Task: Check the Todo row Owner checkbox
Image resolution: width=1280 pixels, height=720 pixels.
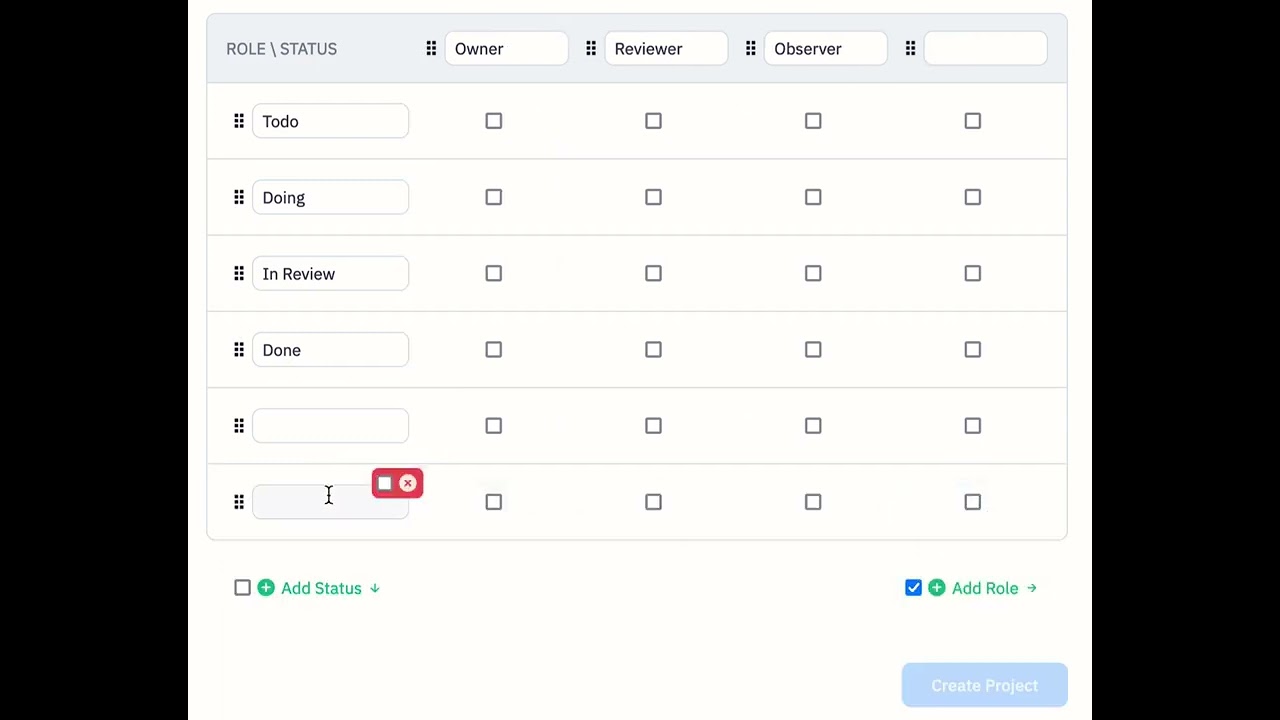Action: pyautogui.click(x=494, y=121)
